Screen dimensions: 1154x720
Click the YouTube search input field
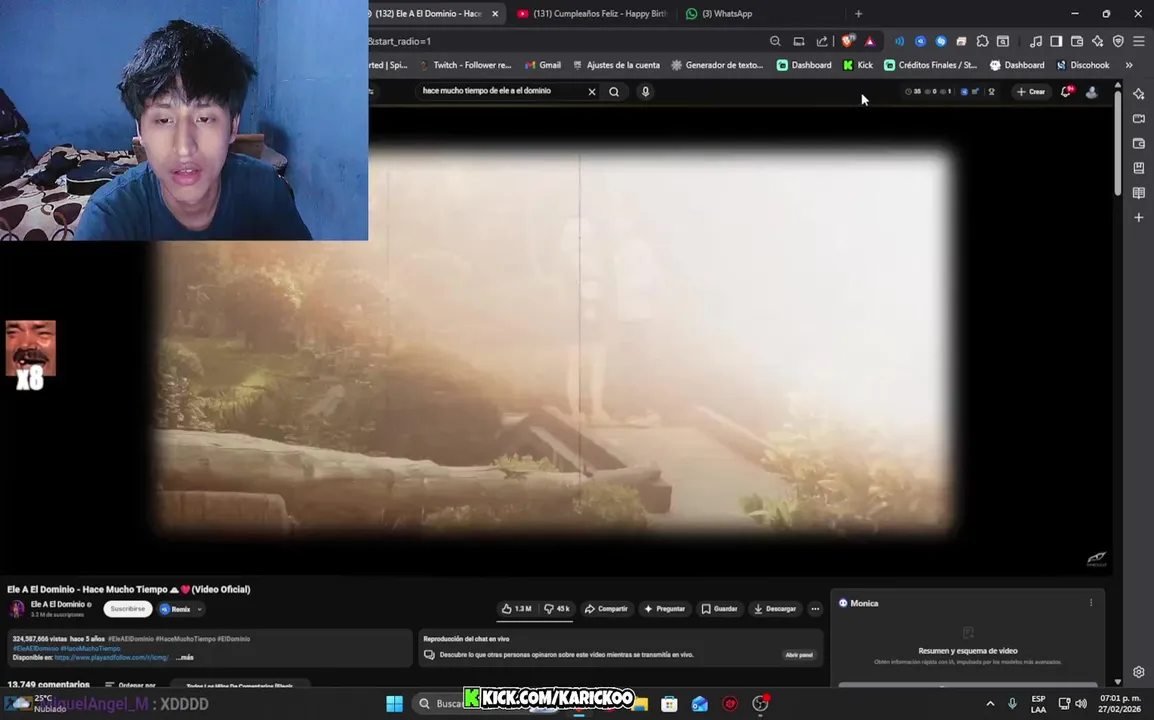(500, 91)
